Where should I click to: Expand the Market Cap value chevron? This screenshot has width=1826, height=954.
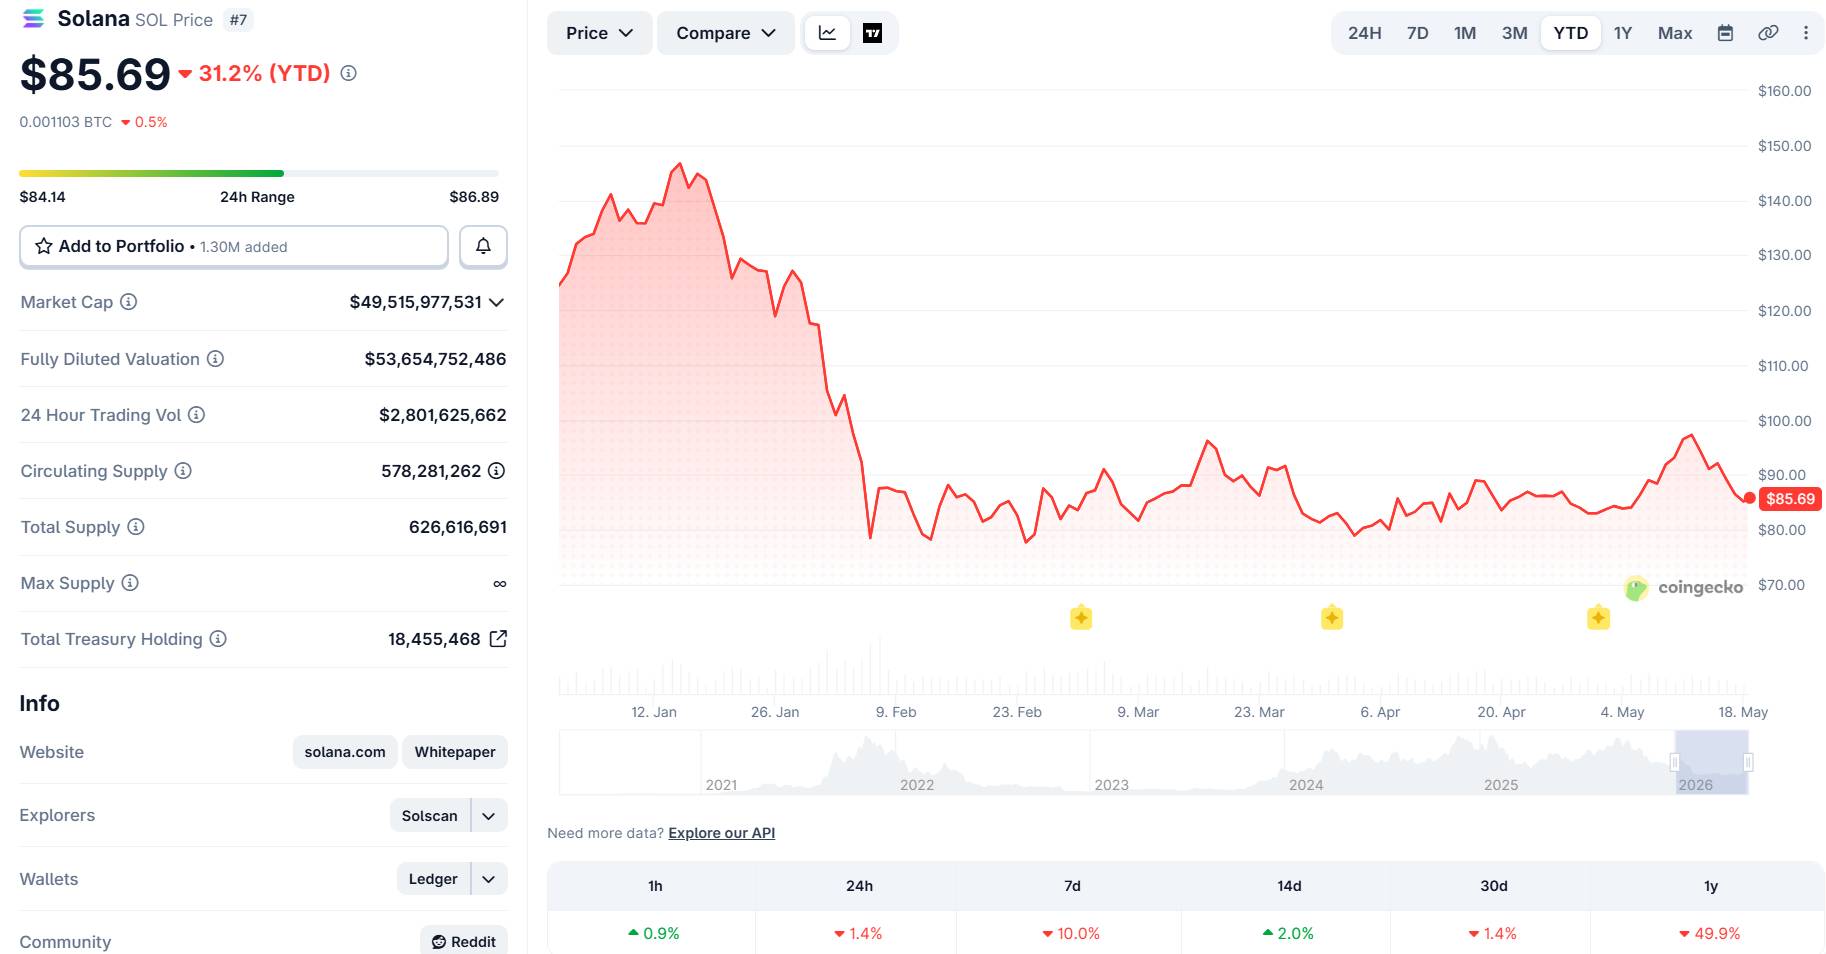496,302
